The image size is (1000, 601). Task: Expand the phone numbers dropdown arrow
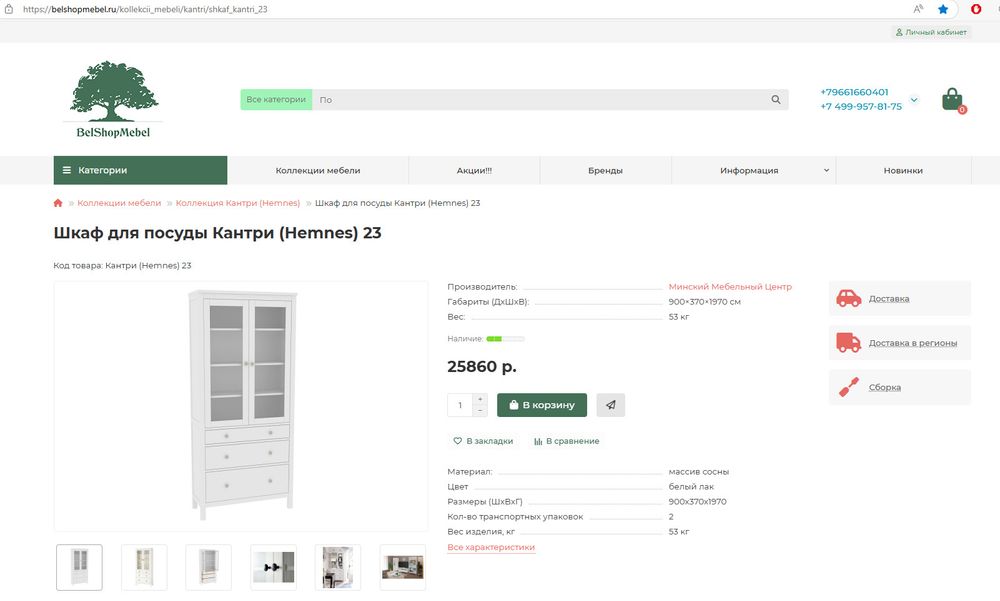click(913, 99)
